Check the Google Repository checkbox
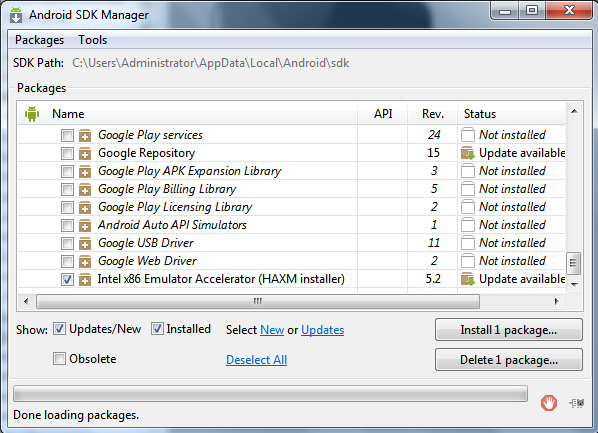The image size is (598, 433). [67, 153]
